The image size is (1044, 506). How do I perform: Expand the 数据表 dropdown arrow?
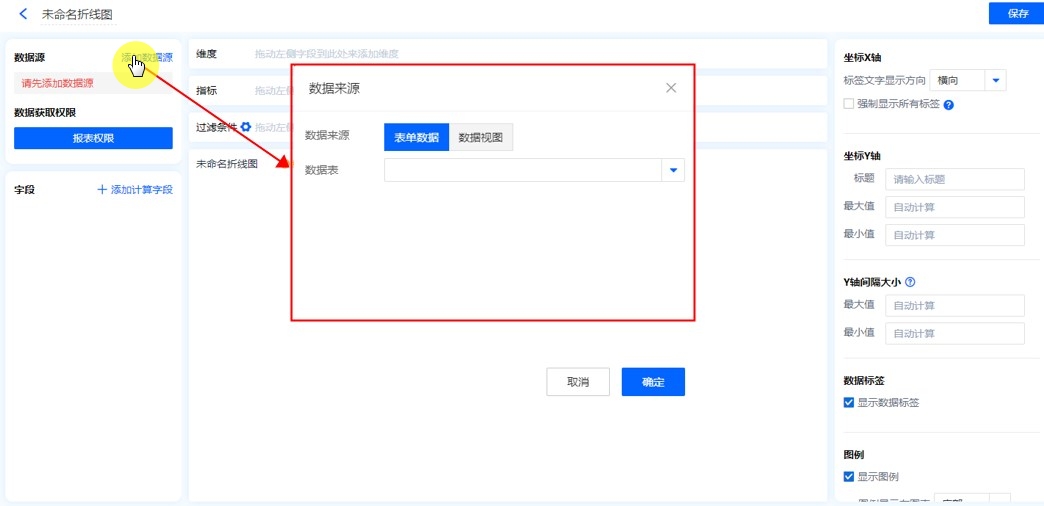[673, 171]
